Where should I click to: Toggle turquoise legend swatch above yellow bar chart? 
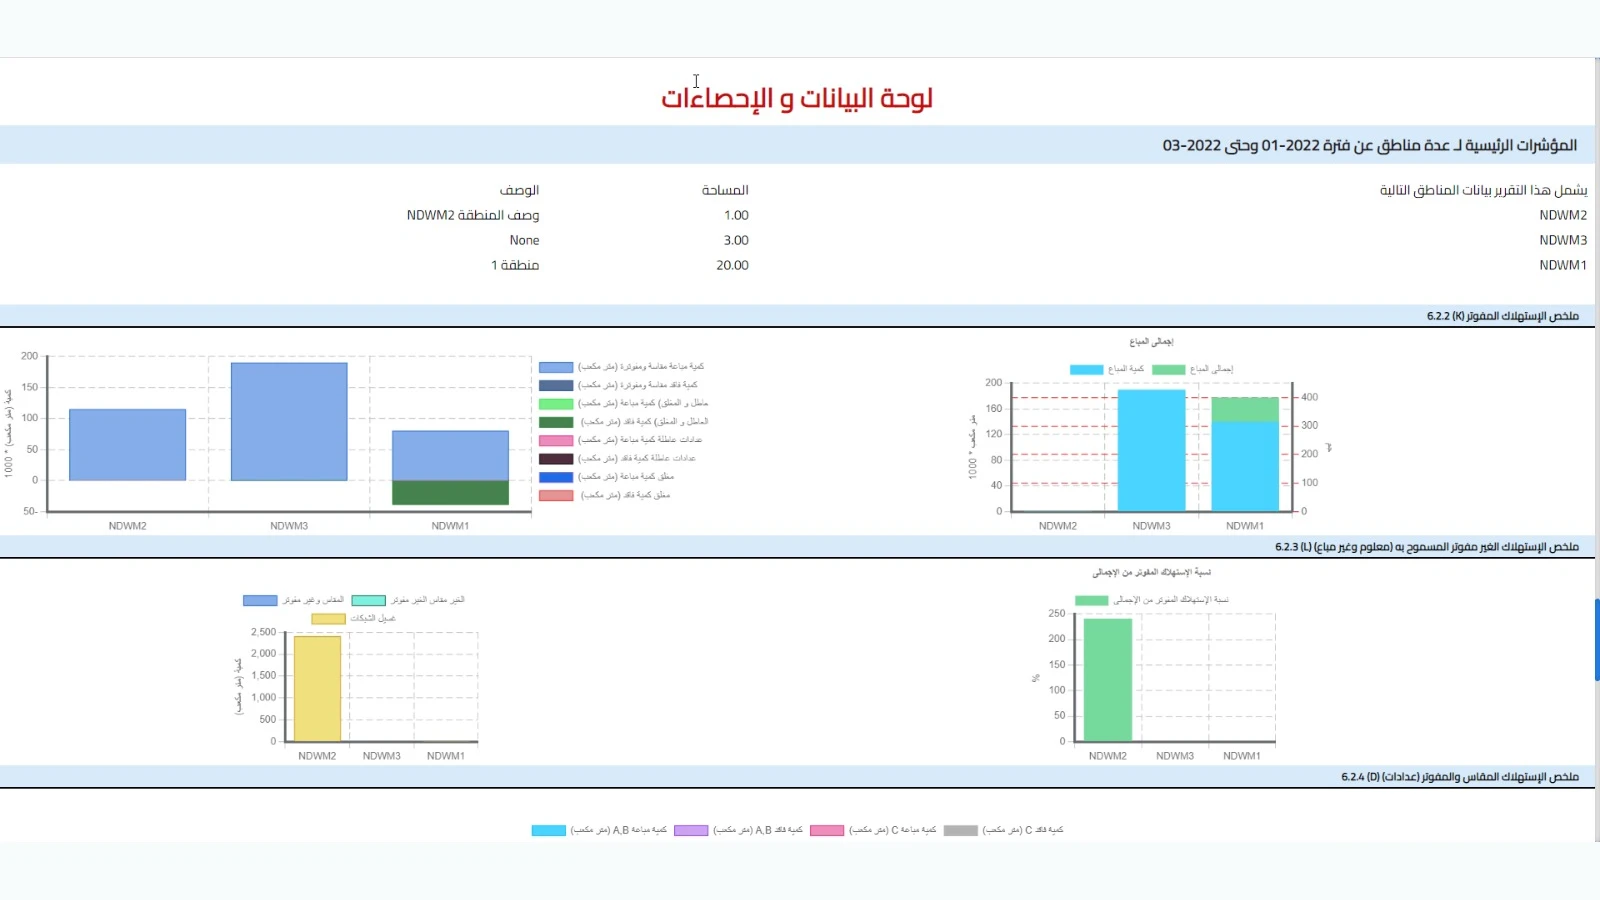368,600
